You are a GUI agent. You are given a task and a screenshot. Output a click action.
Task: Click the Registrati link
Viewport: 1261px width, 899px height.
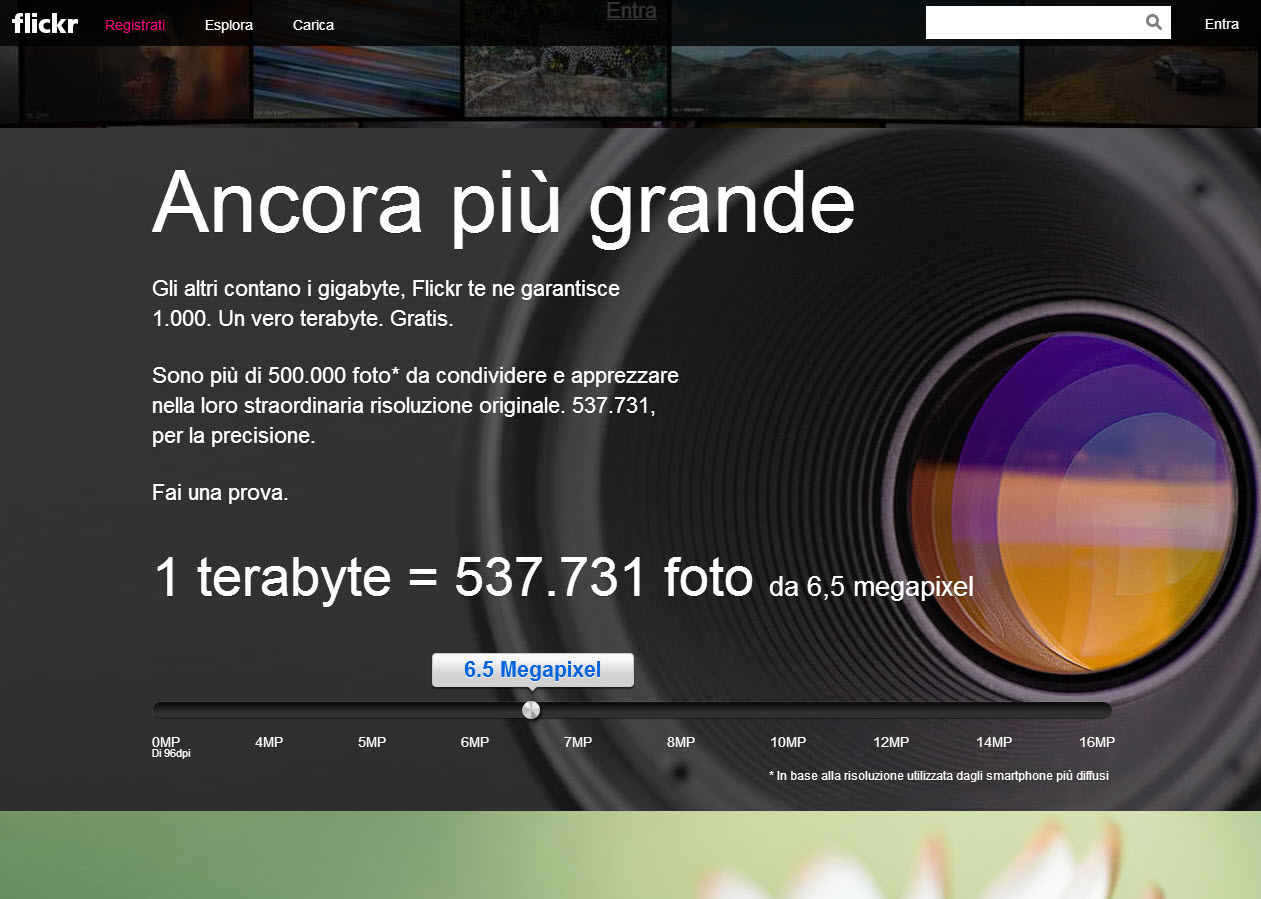(135, 24)
